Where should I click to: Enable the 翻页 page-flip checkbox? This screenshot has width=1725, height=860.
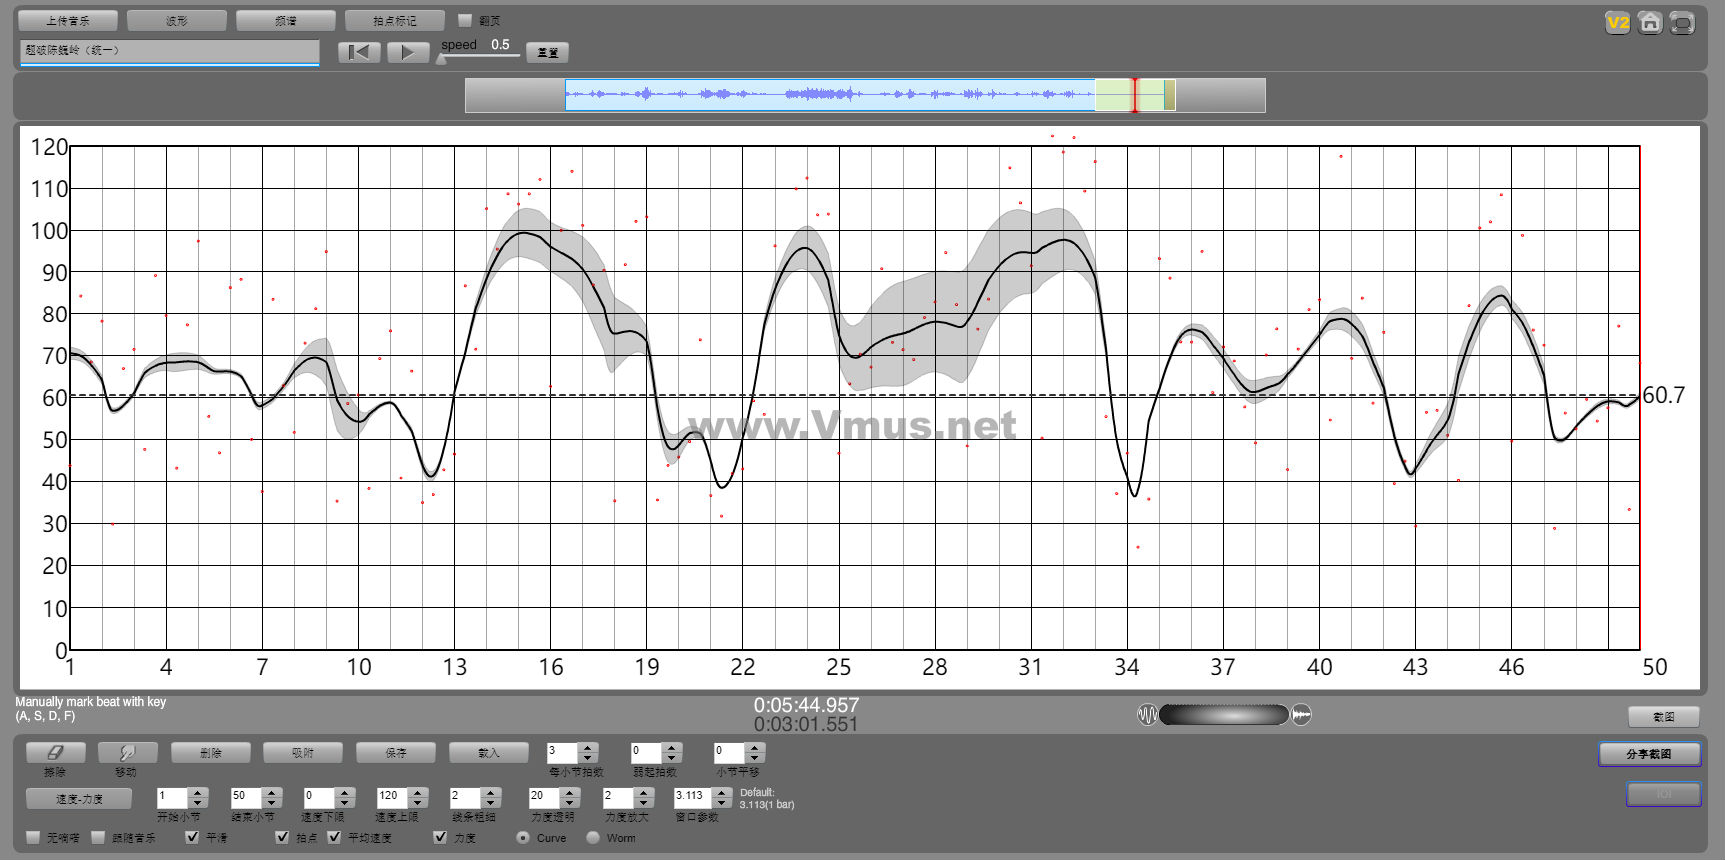pyautogui.click(x=464, y=20)
